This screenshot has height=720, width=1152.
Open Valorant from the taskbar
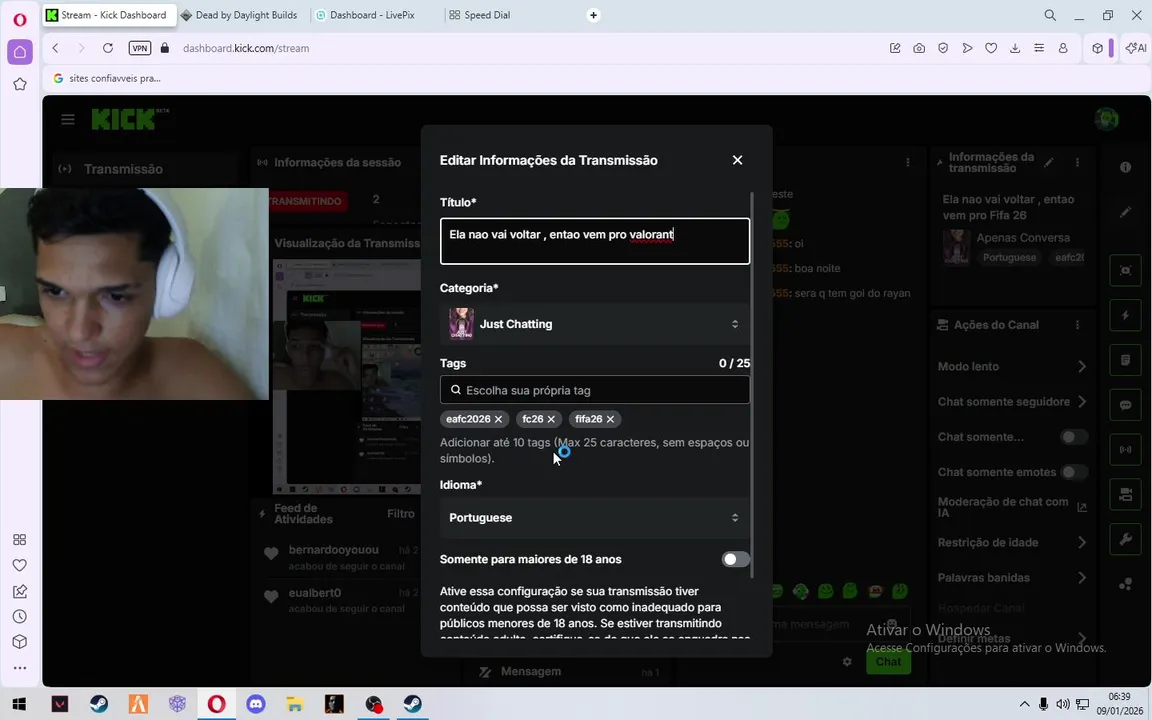click(60, 704)
